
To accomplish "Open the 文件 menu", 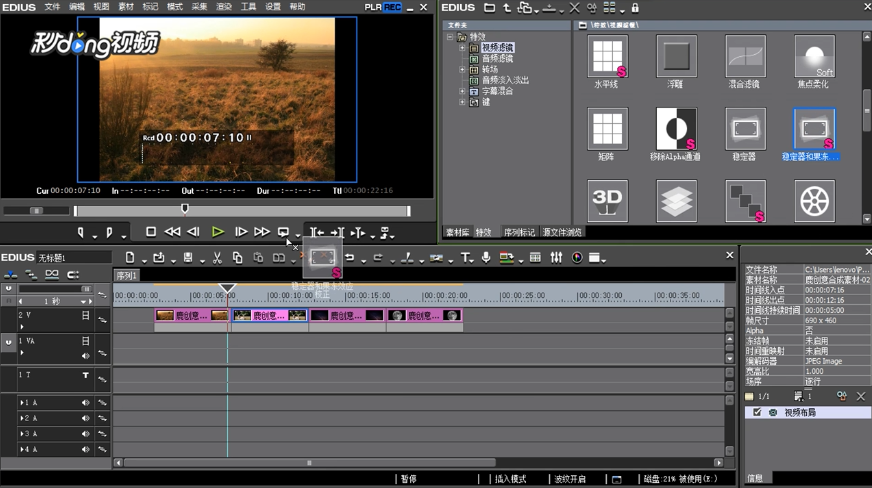I will click(52, 7).
